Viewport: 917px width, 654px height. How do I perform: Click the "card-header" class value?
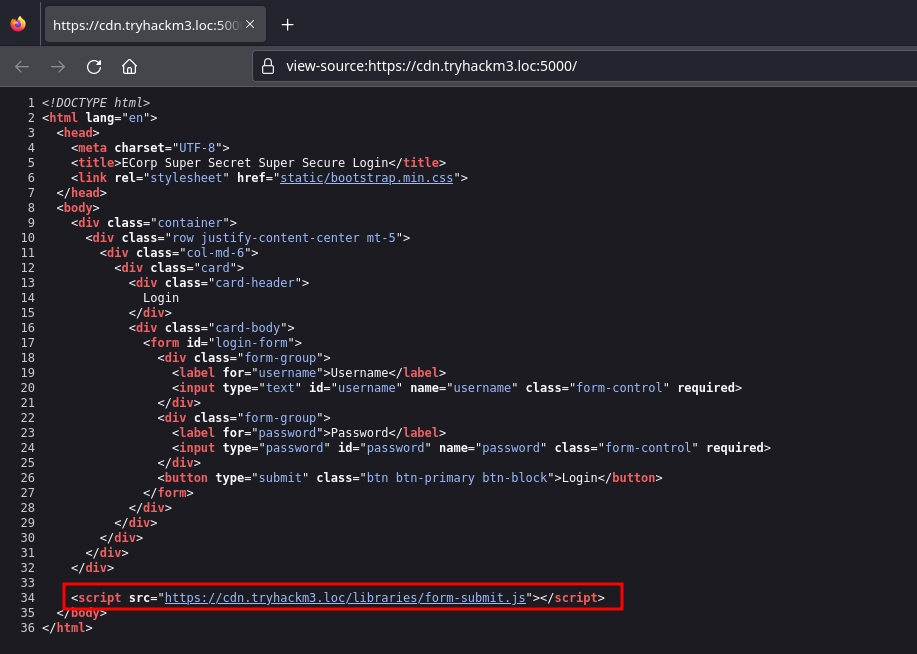(x=255, y=282)
